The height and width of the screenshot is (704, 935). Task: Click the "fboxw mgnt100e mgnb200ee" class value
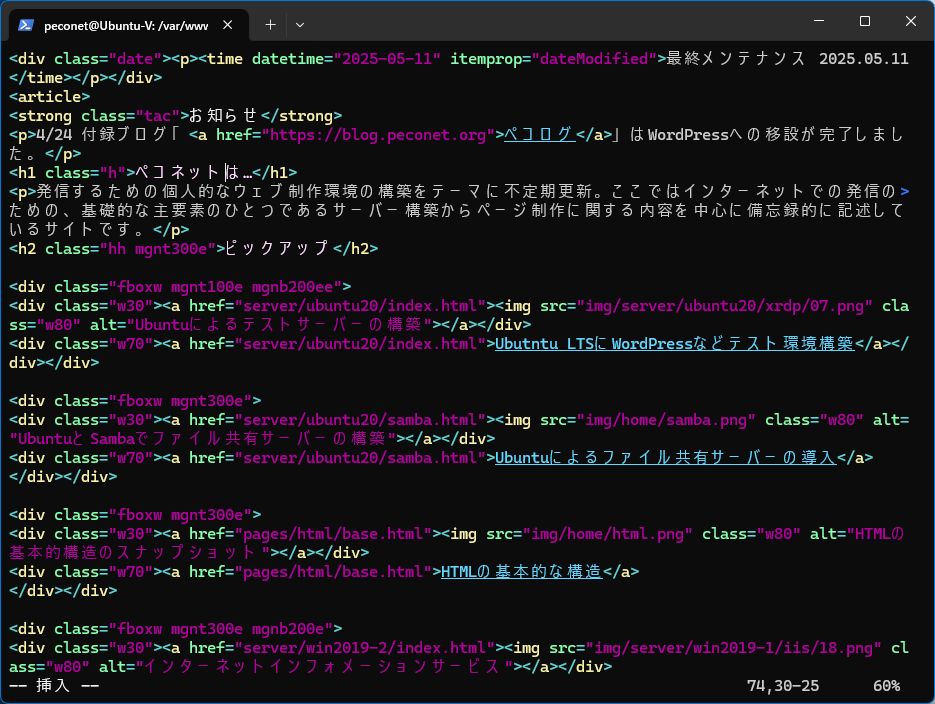(x=225, y=287)
